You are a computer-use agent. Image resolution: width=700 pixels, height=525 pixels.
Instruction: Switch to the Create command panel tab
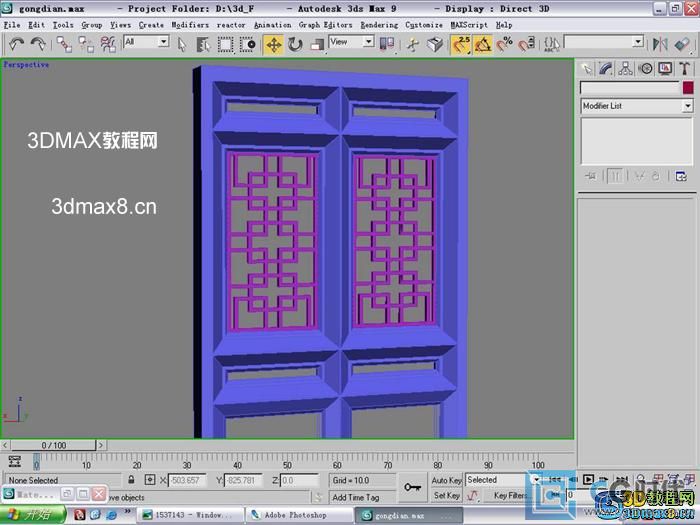click(586, 69)
